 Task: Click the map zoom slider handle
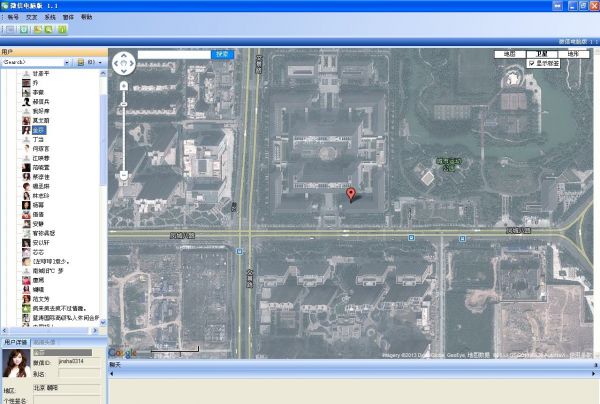pyautogui.click(x=124, y=104)
